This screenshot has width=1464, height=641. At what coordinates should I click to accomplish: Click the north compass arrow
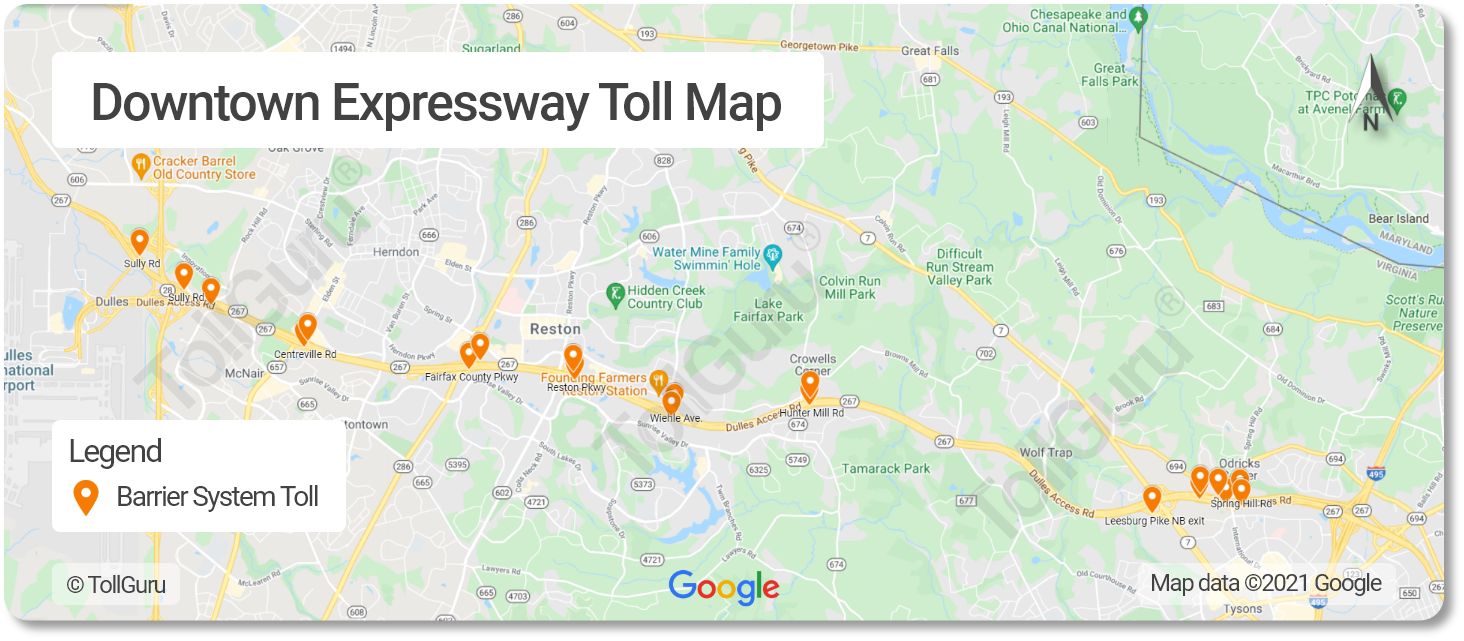[1371, 92]
